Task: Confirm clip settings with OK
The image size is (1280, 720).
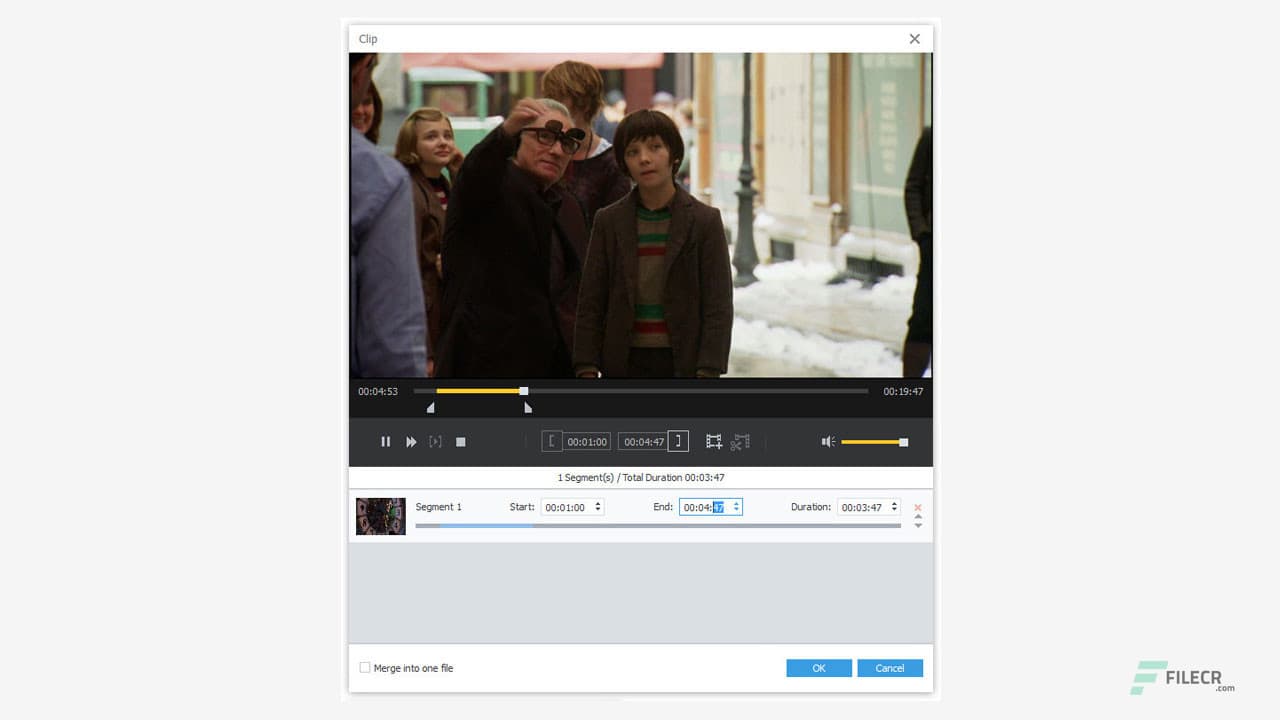Action: [818, 668]
